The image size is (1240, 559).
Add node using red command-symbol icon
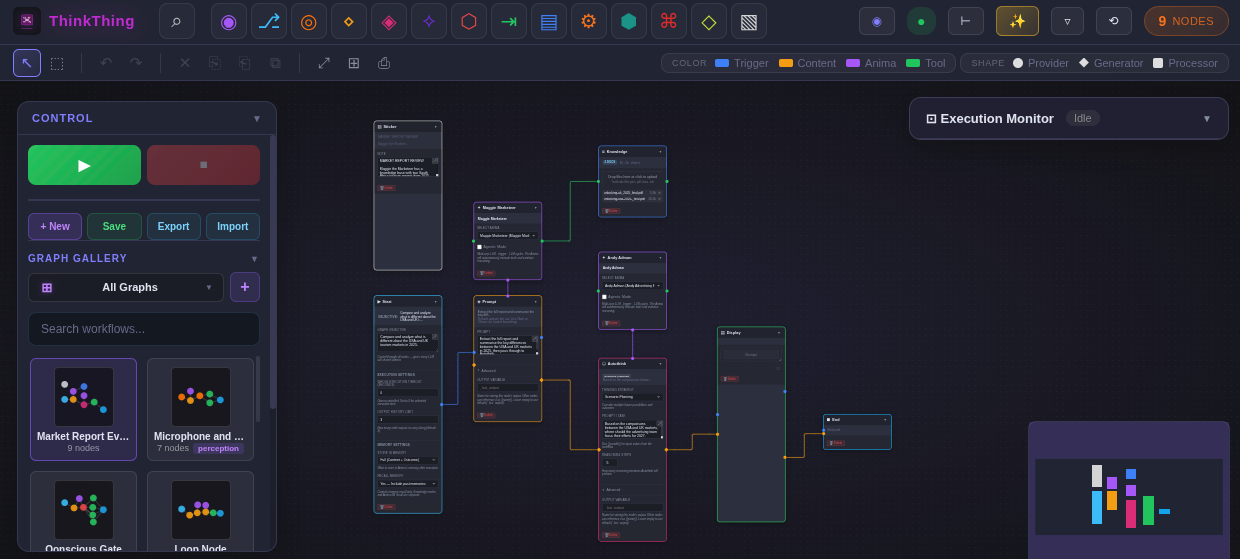(669, 21)
